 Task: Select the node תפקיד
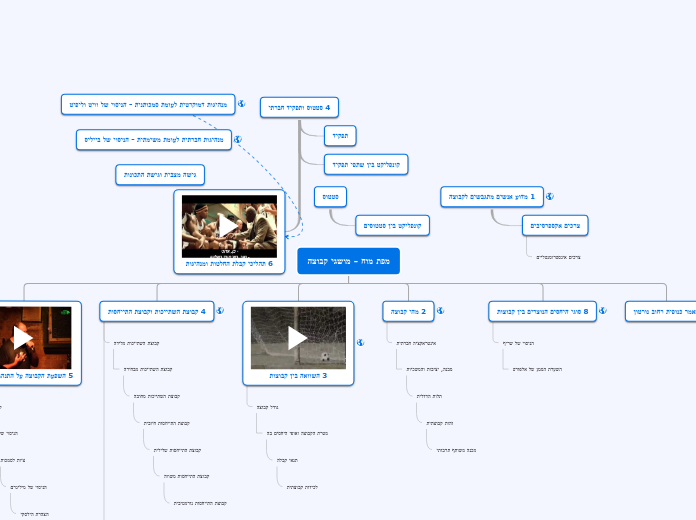(340, 136)
